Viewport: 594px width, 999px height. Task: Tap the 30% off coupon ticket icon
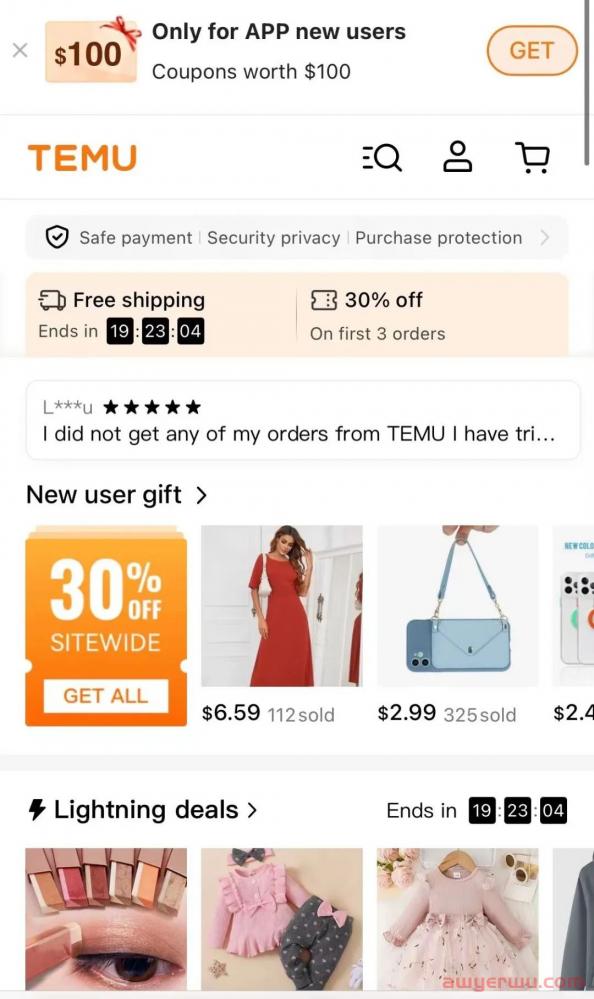[324, 300]
